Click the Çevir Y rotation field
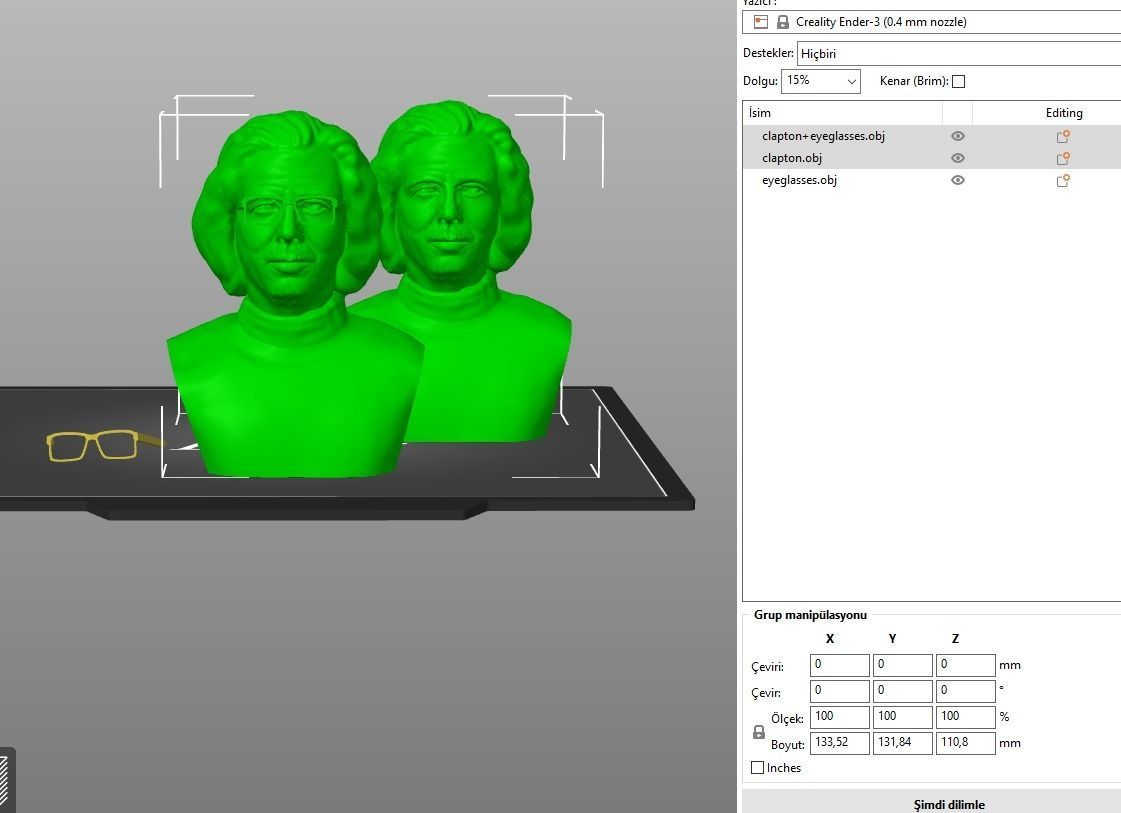This screenshot has width=1121, height=813. 902,691
